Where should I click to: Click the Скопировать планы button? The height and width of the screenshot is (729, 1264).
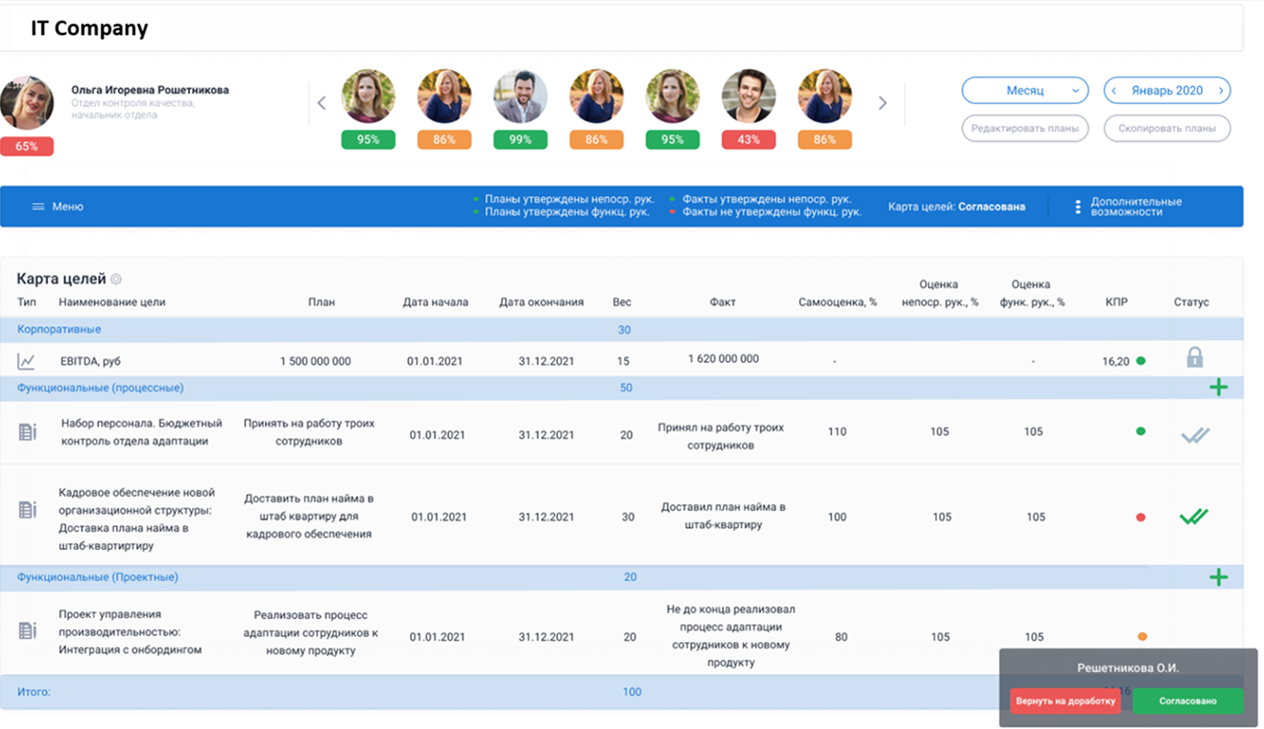pos(1167,128)
